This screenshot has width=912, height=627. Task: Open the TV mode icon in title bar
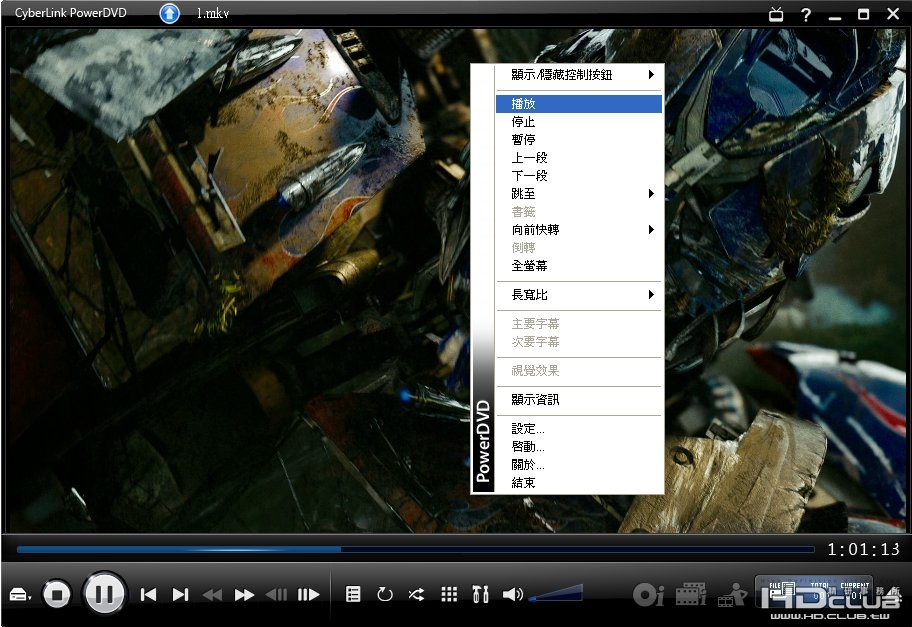click(x=776, y=14)
